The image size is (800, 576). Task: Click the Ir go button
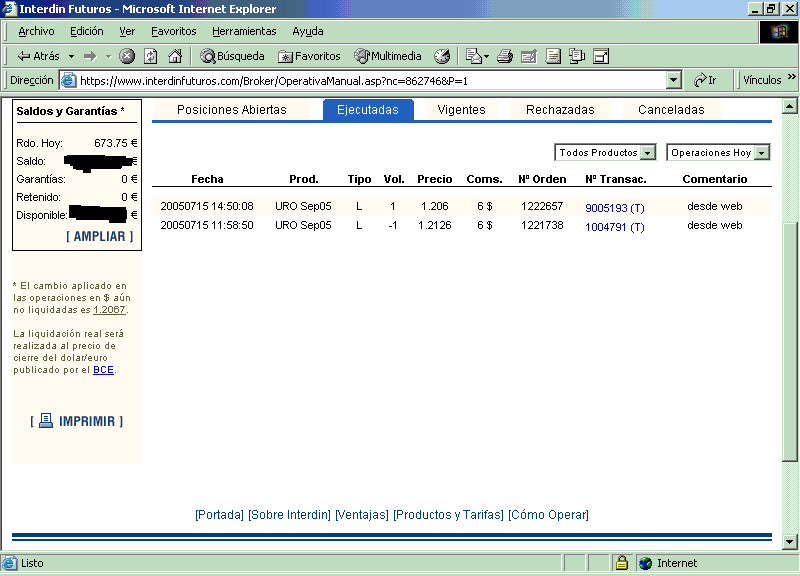pos(705,80)
